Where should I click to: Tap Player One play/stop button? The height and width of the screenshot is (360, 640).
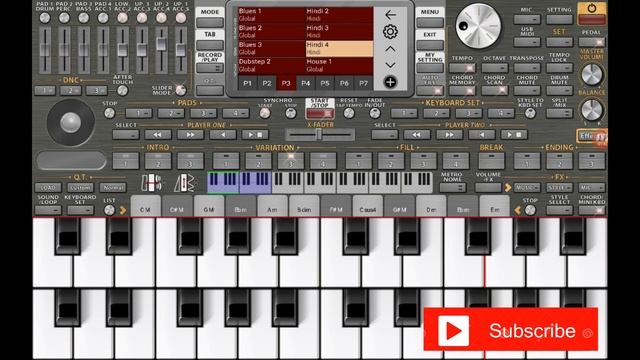tap(255, 134)
